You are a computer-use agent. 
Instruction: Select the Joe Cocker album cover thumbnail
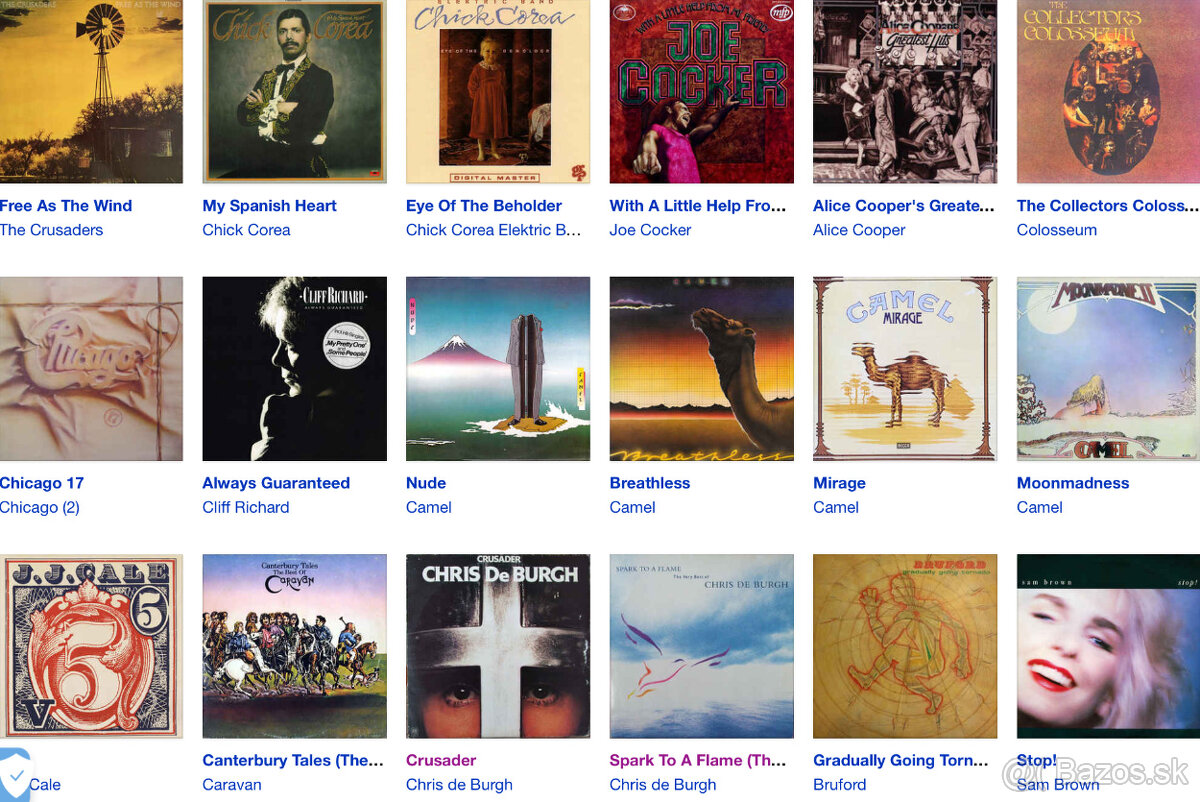pos(701,92)
